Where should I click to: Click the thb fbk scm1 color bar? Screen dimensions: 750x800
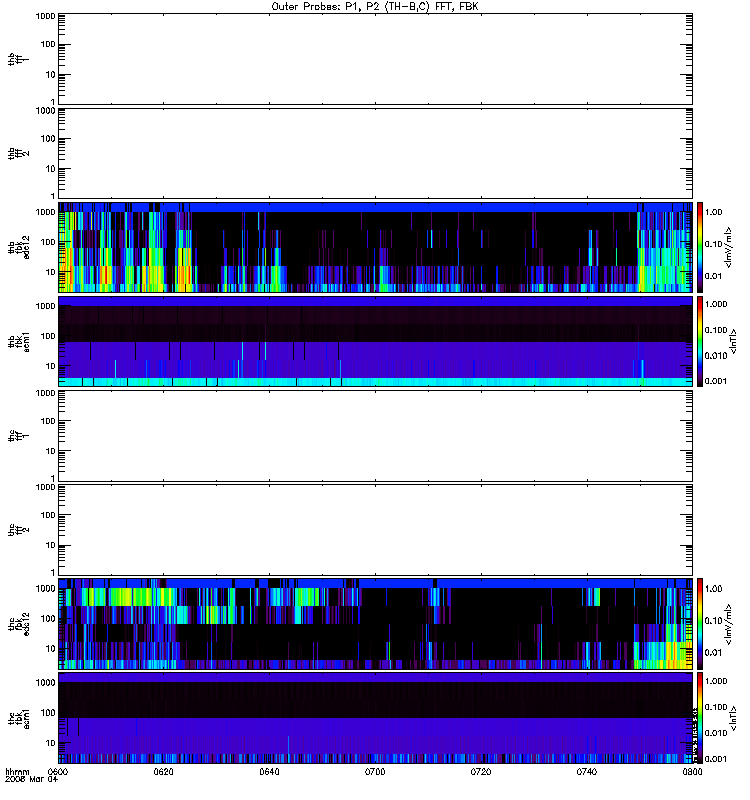pos(700,341)
